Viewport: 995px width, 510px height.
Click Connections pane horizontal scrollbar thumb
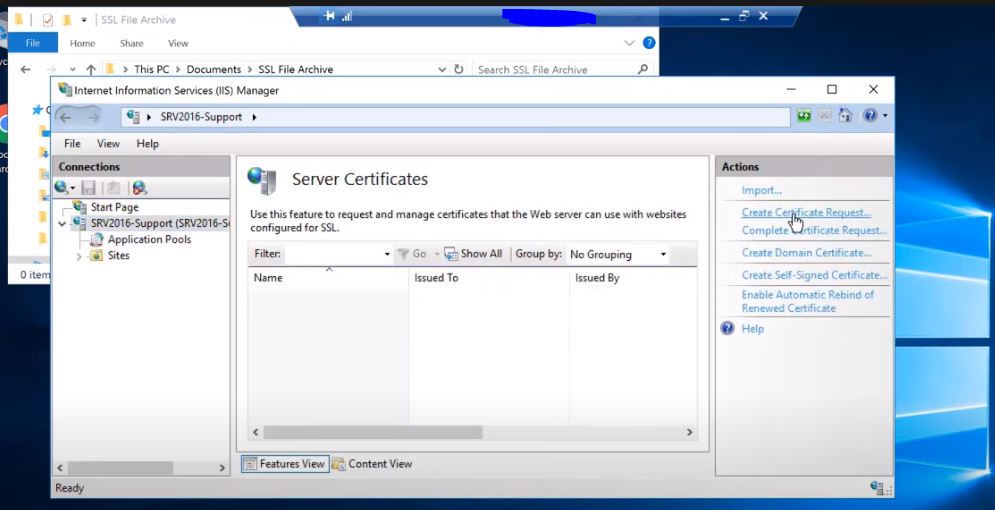tap(120, 468)
